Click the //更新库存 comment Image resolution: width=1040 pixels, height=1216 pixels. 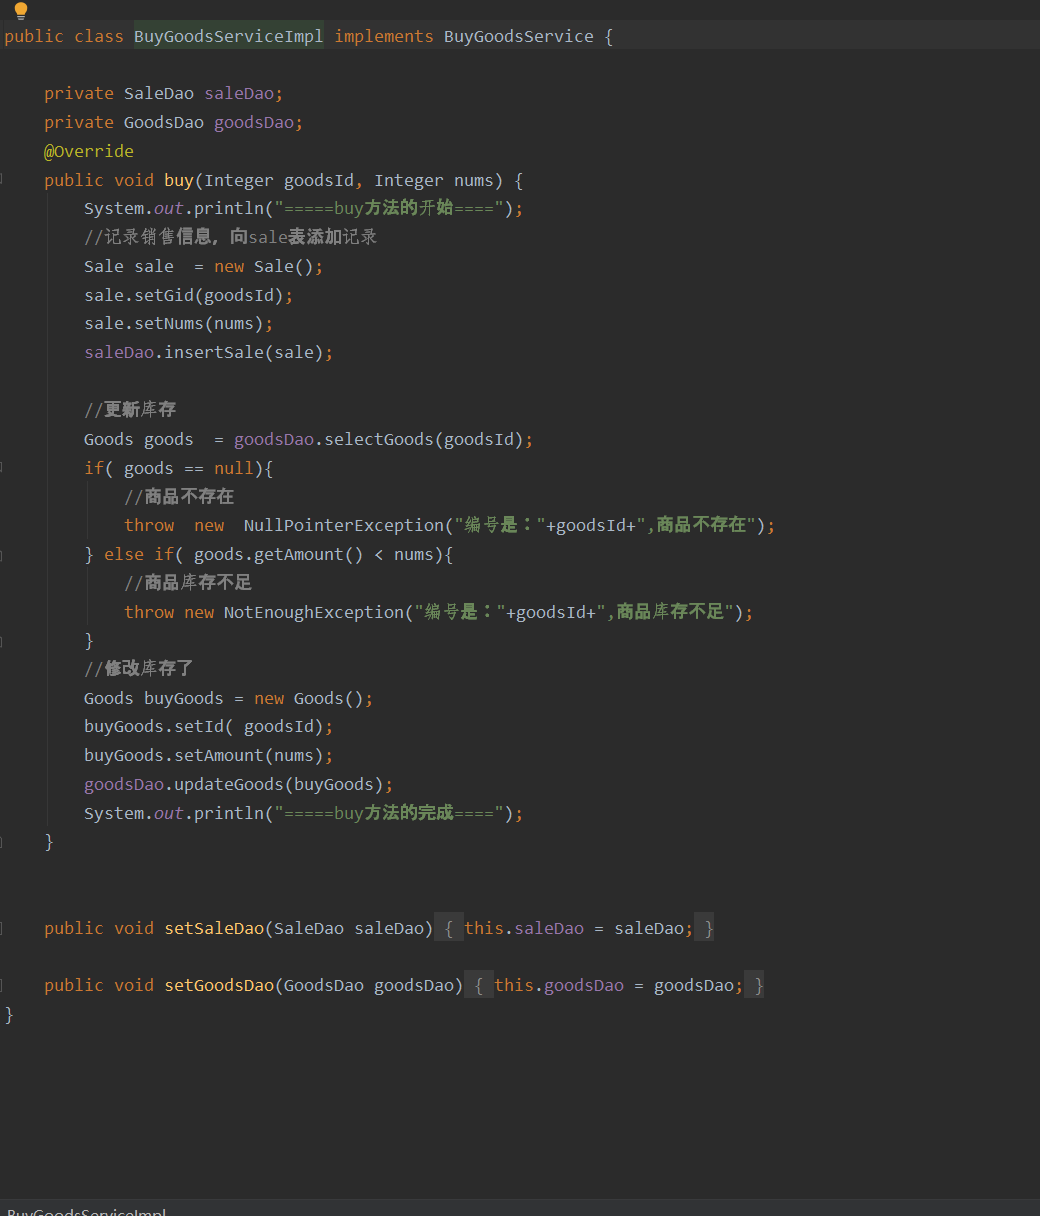click(x=130, y=409)
